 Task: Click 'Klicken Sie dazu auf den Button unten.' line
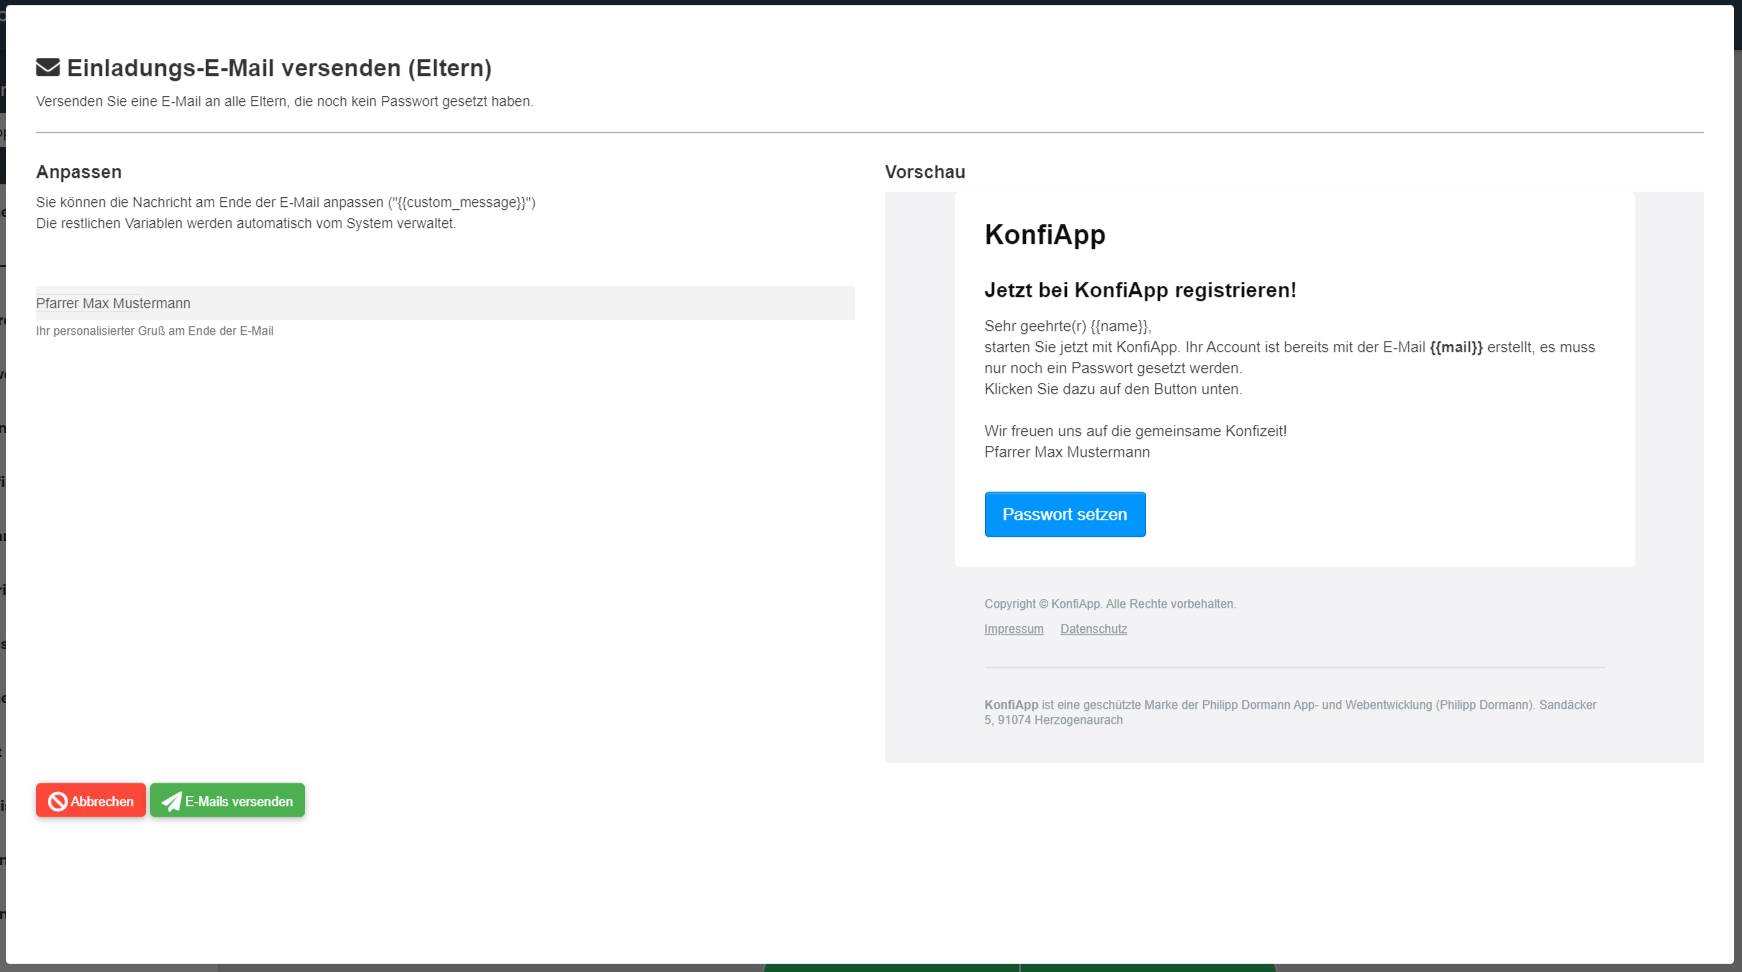tap(1113, 389)
